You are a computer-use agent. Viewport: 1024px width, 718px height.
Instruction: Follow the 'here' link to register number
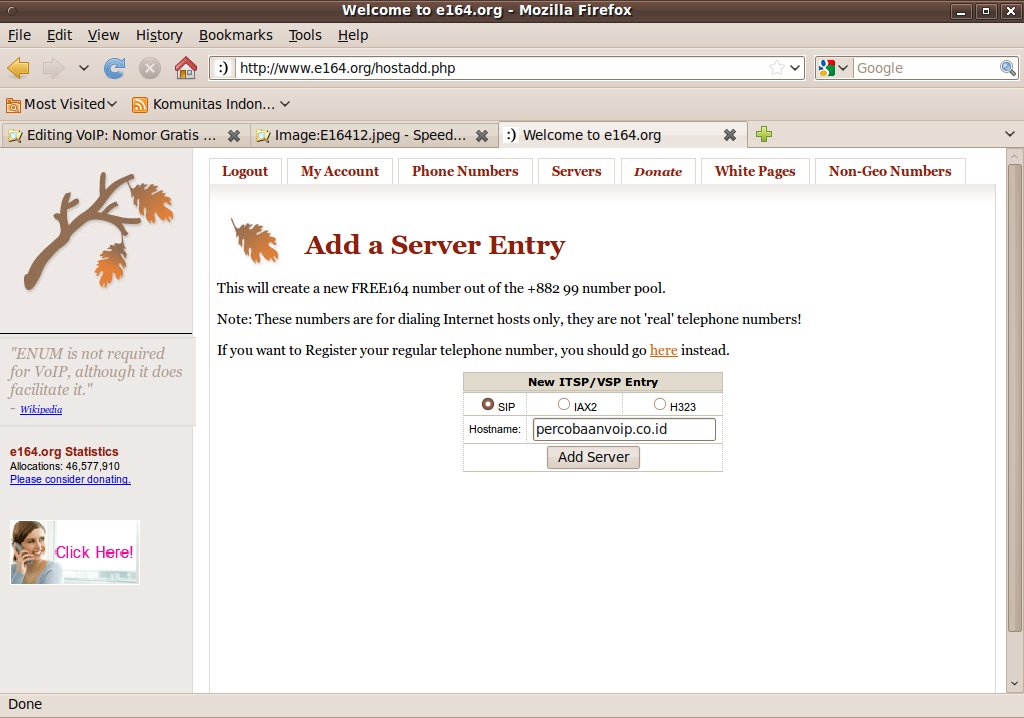tap(664, 350)
